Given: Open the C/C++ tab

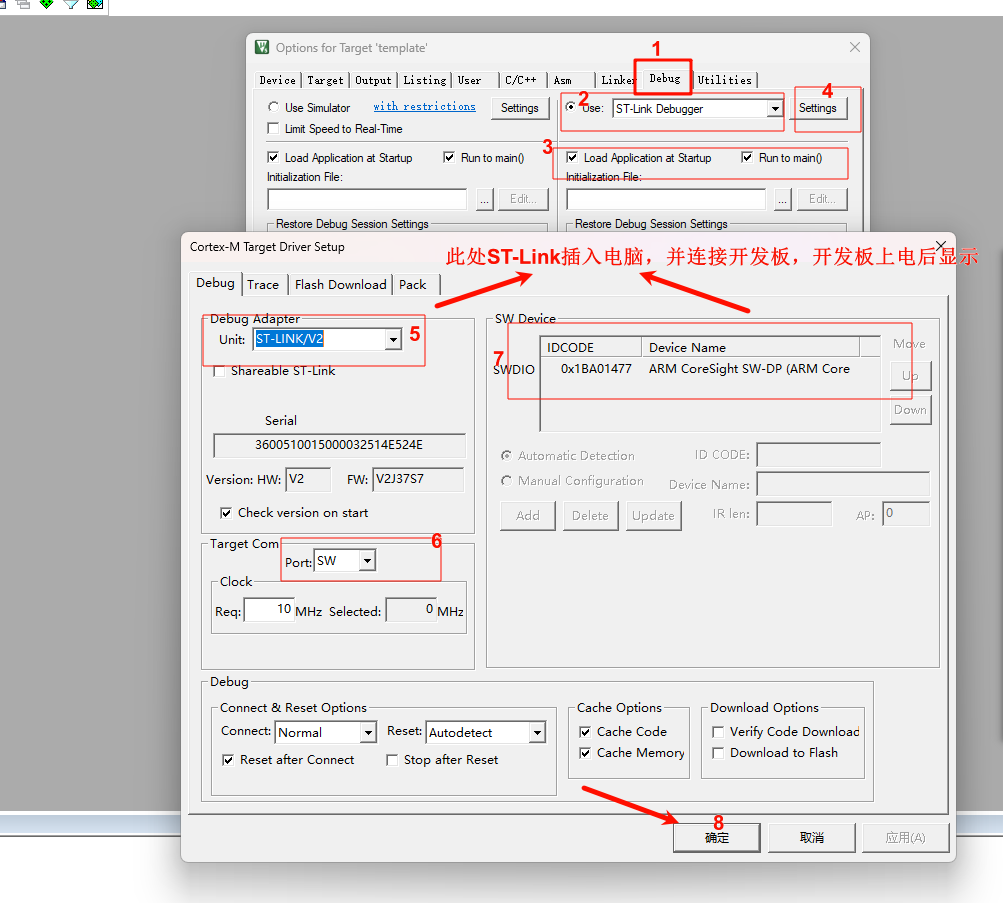Looking at the screenshot, I should pyautogui.click(x=521, y=80).
